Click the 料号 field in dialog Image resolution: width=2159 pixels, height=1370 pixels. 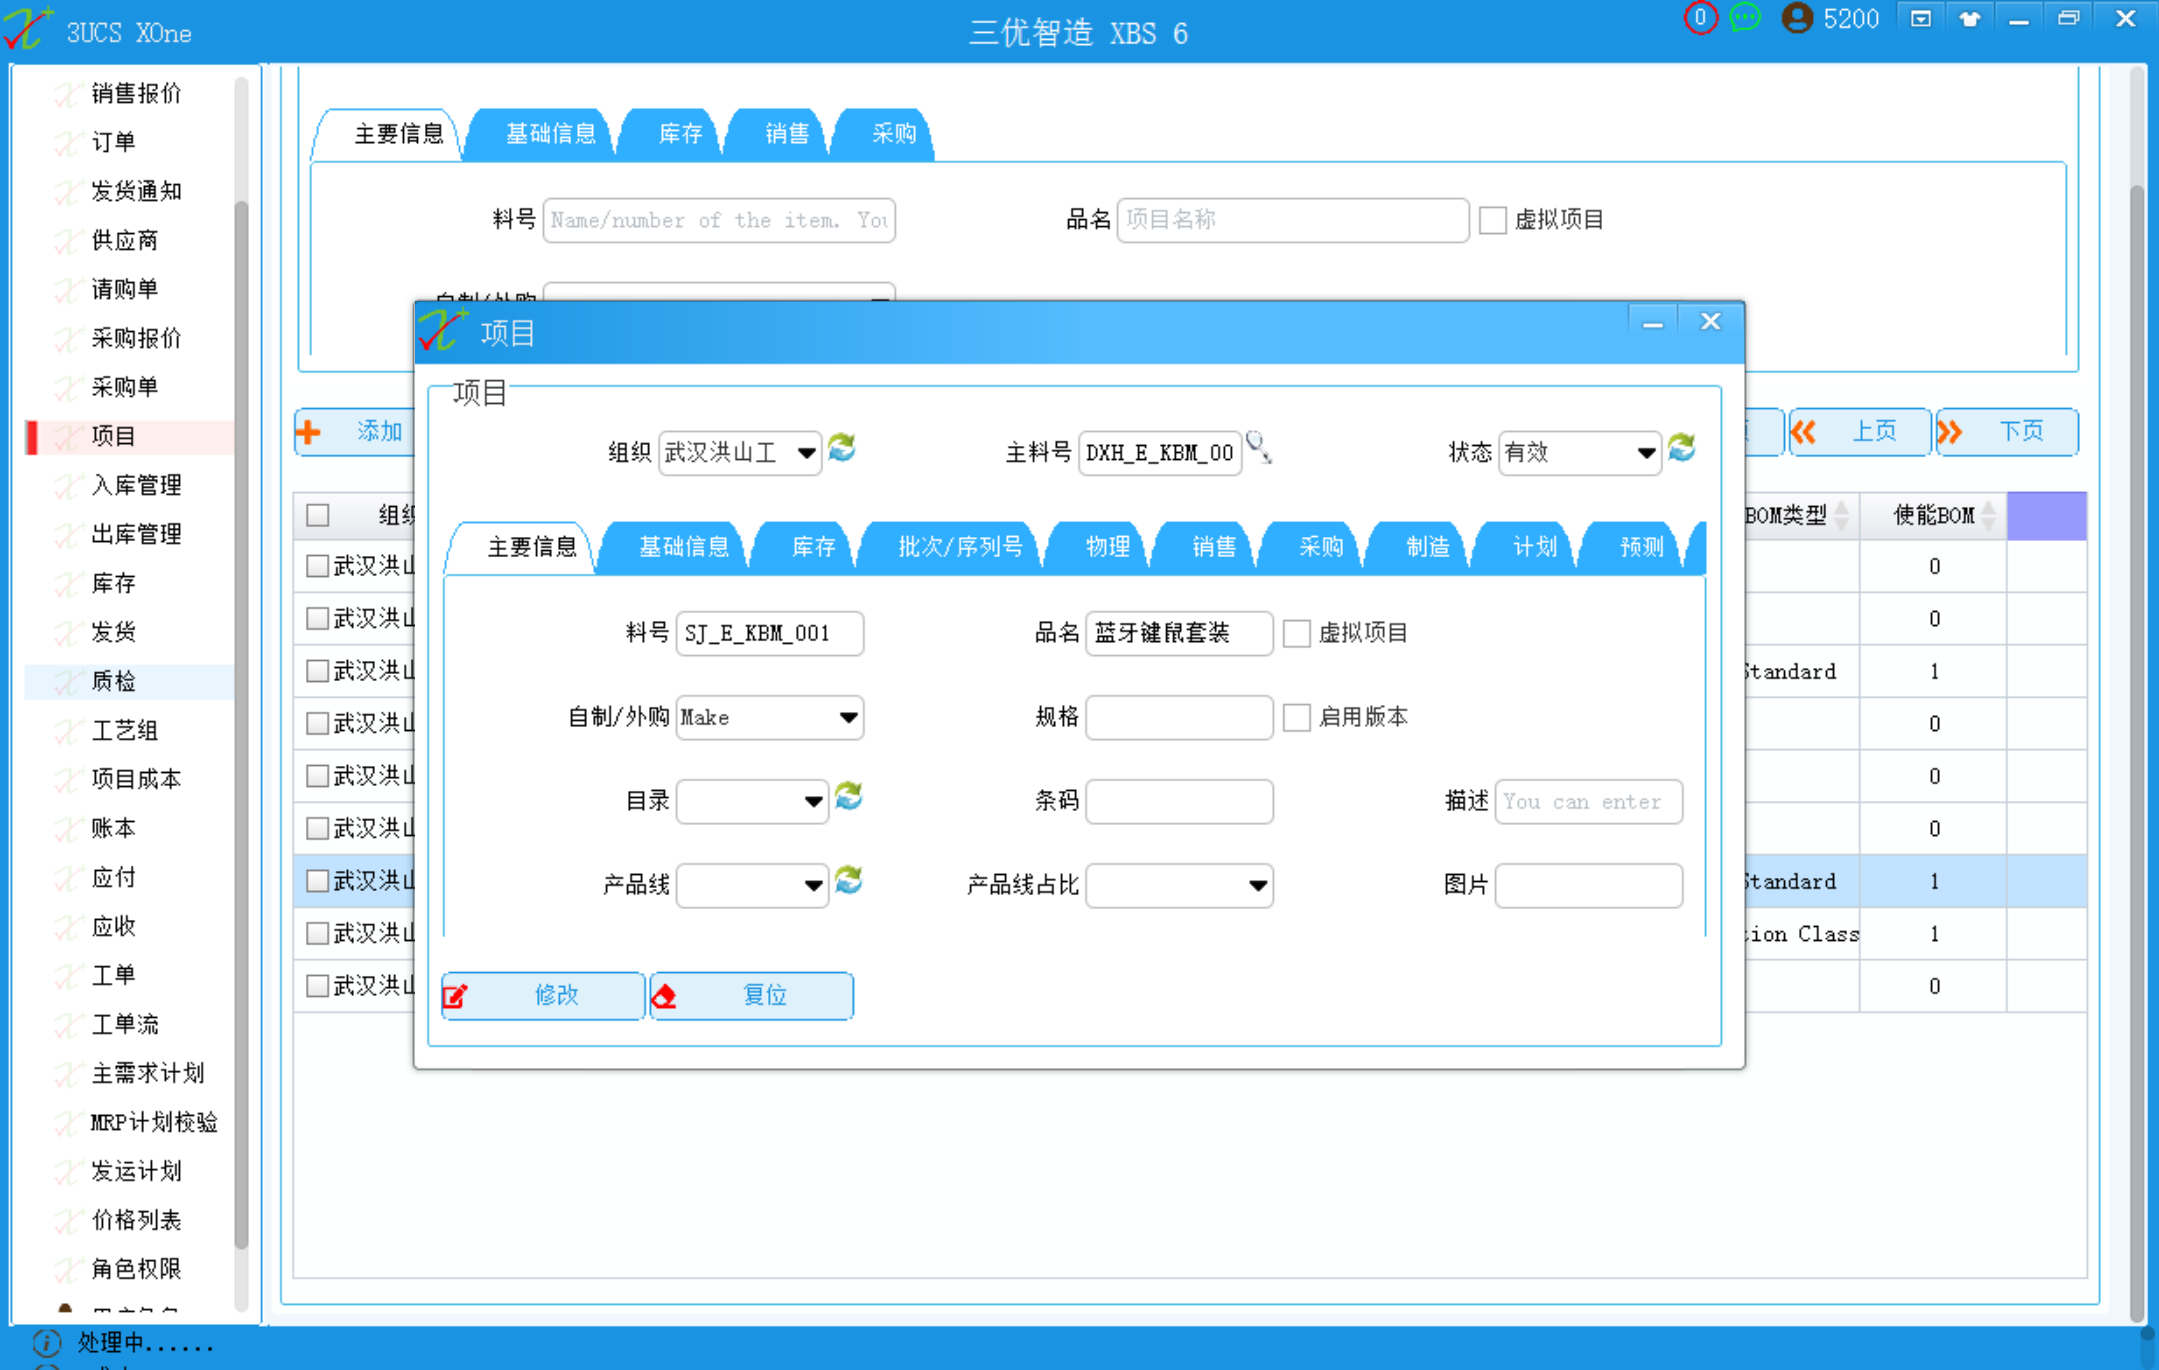point(770,633)
